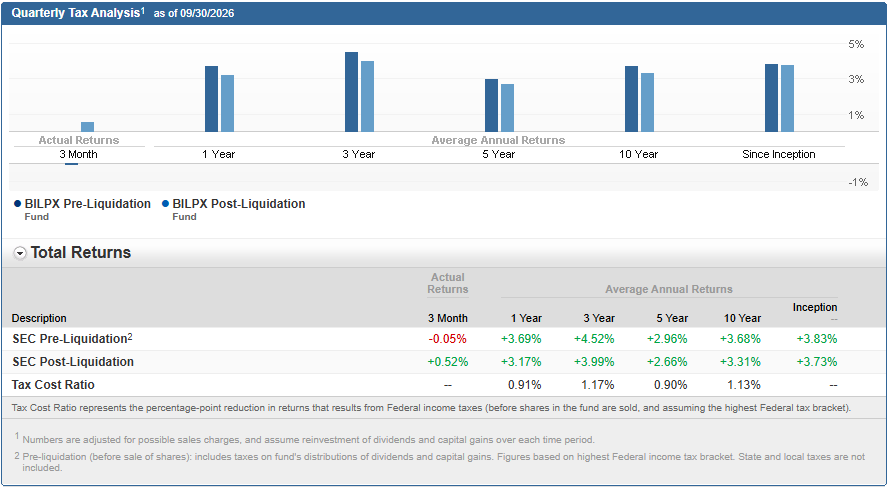
Task: Click the +4.52% 3 Year value
Action: (594, 339)
